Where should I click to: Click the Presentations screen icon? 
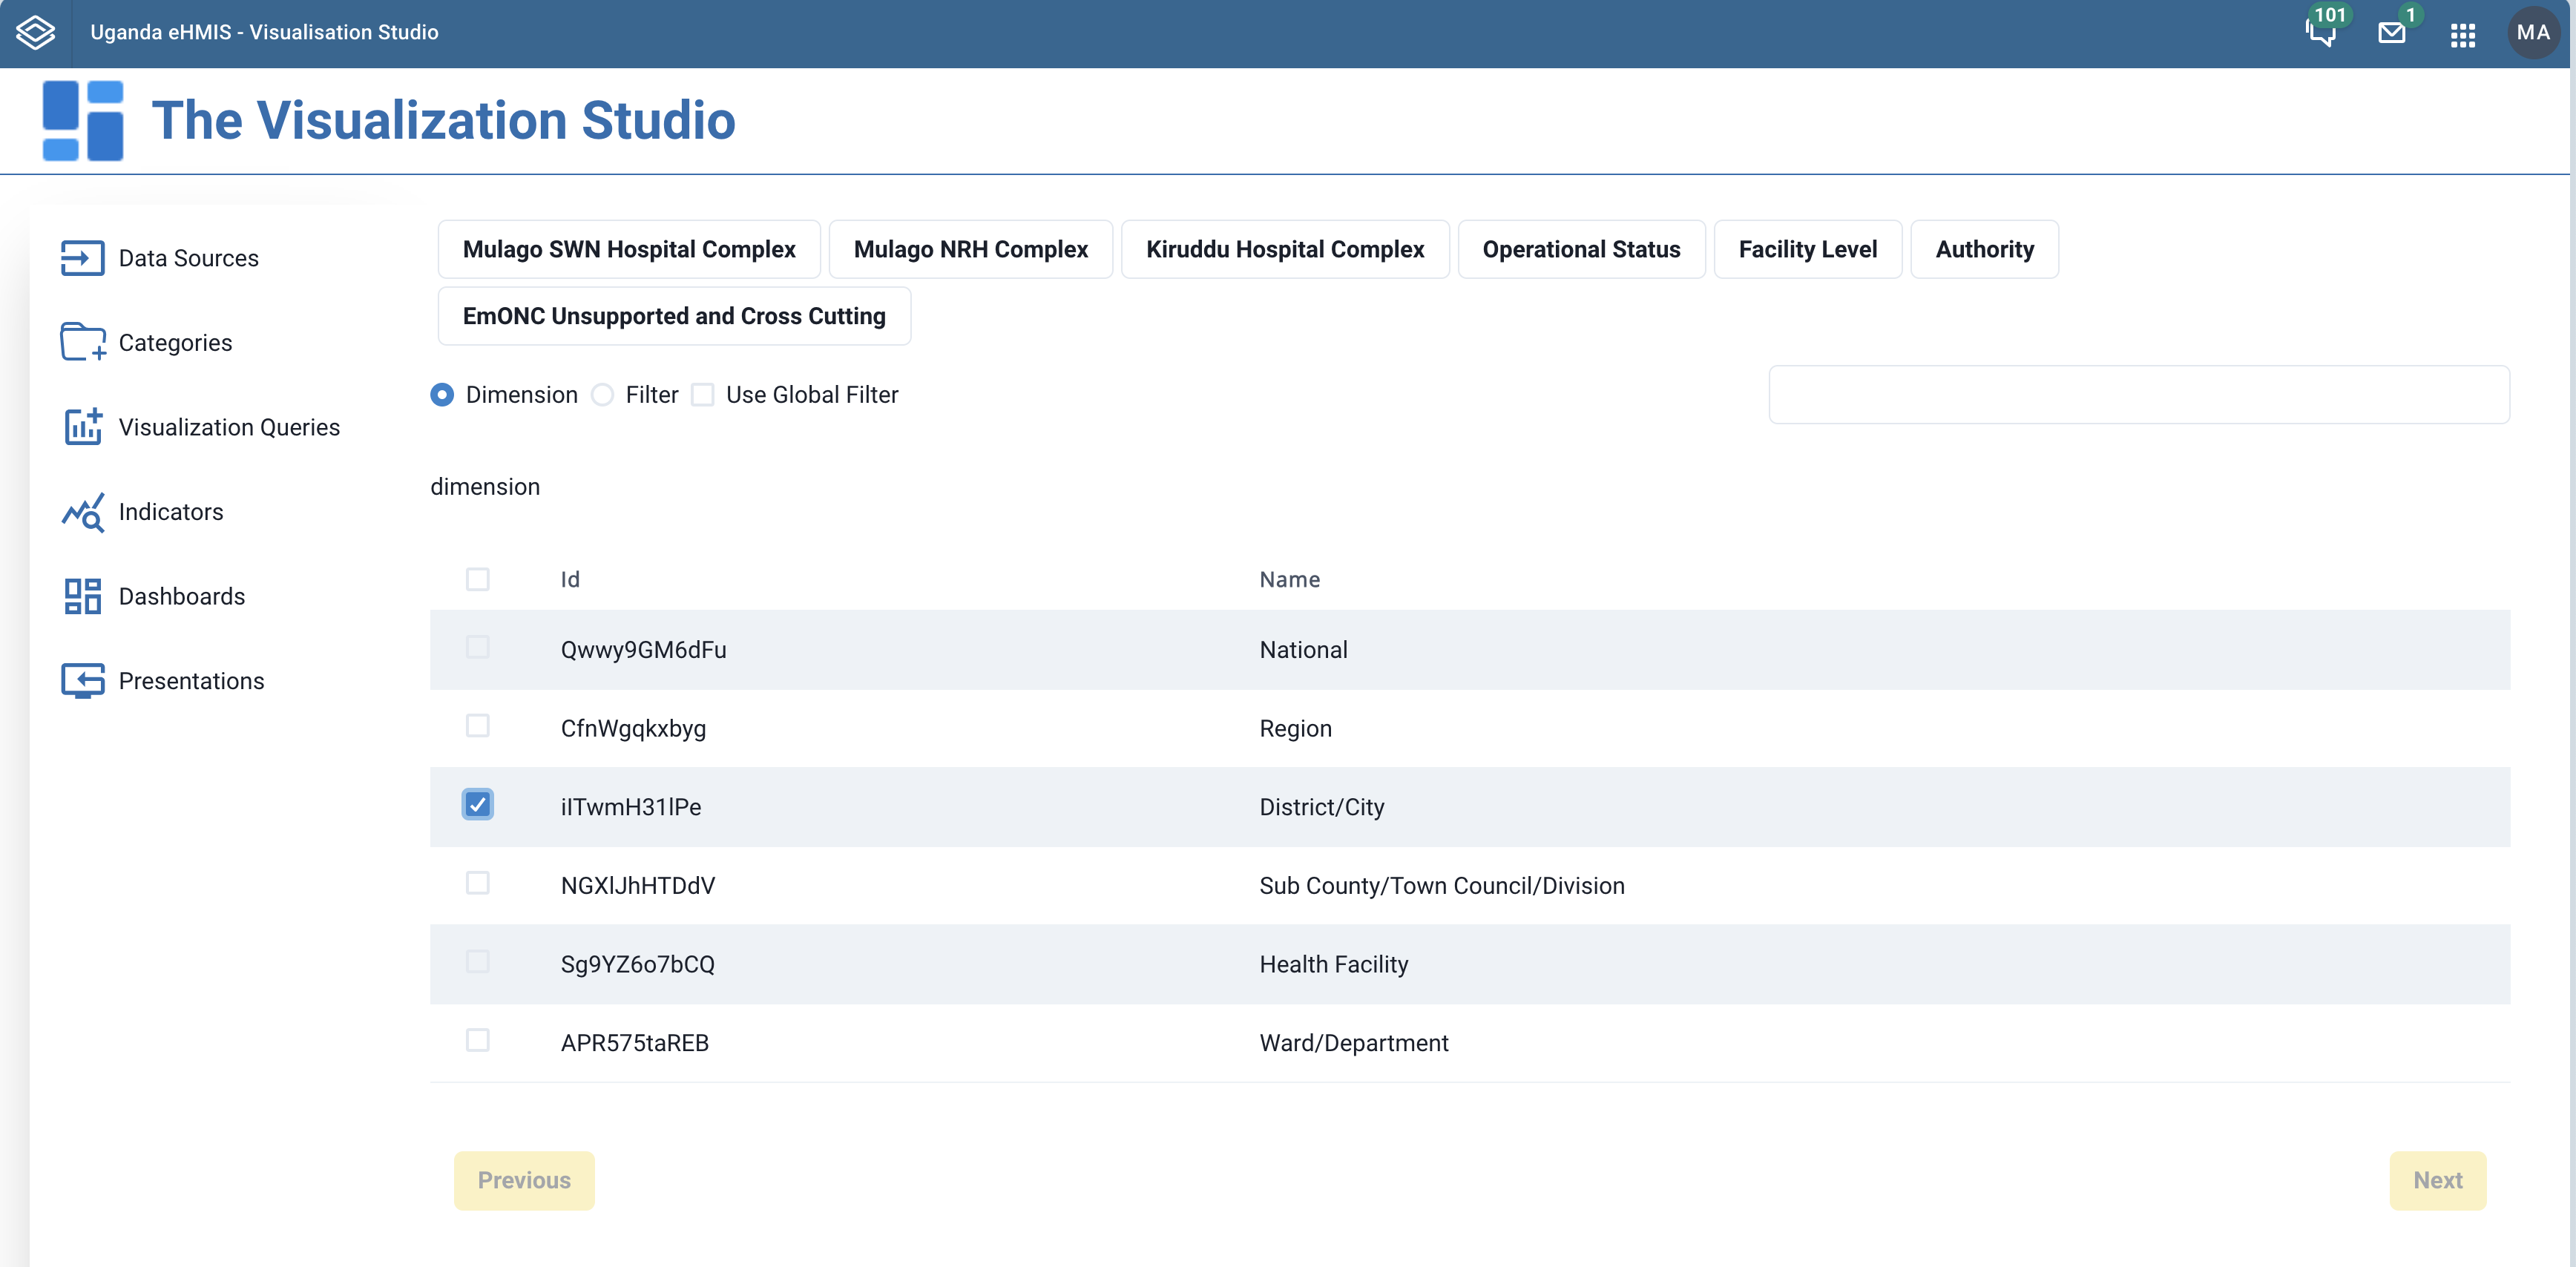tap(83, 681)
